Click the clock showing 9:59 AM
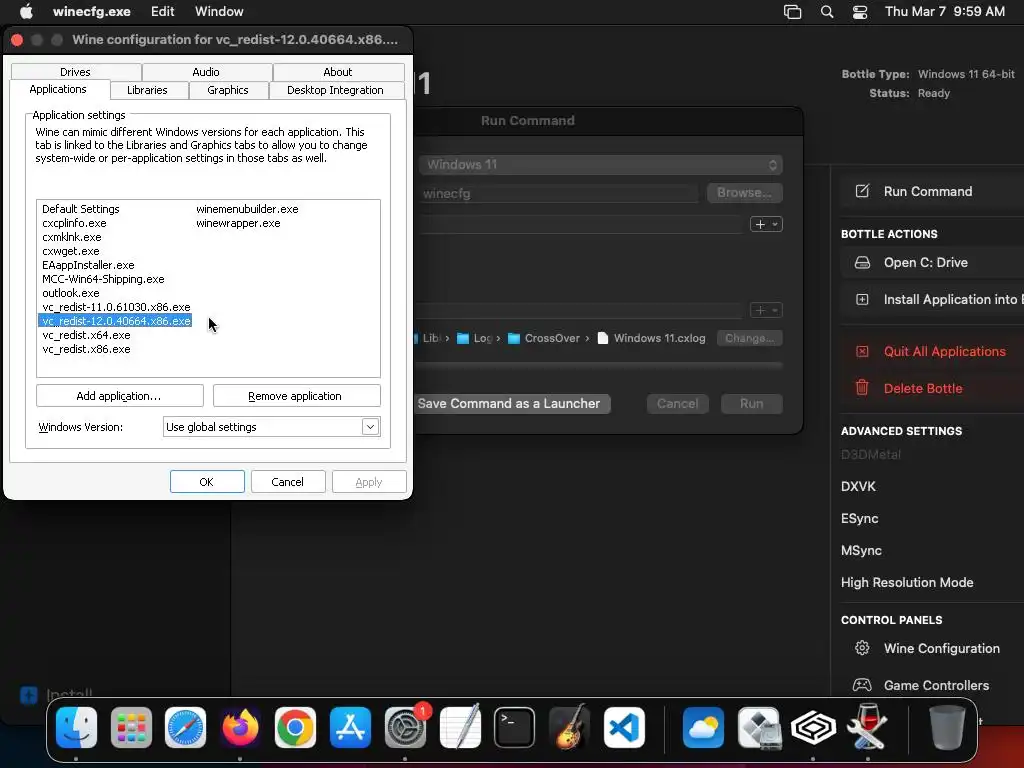The width and height of the screenshot is (1024, 768). [979, 11]
